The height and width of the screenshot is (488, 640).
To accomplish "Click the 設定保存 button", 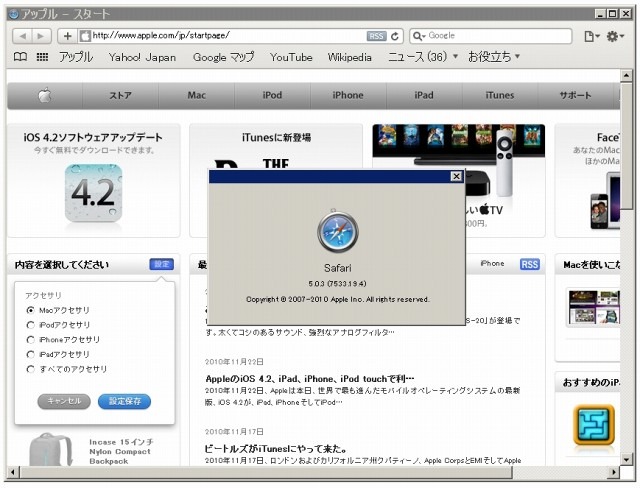I will pyautogui.click(x=124, y=401).
